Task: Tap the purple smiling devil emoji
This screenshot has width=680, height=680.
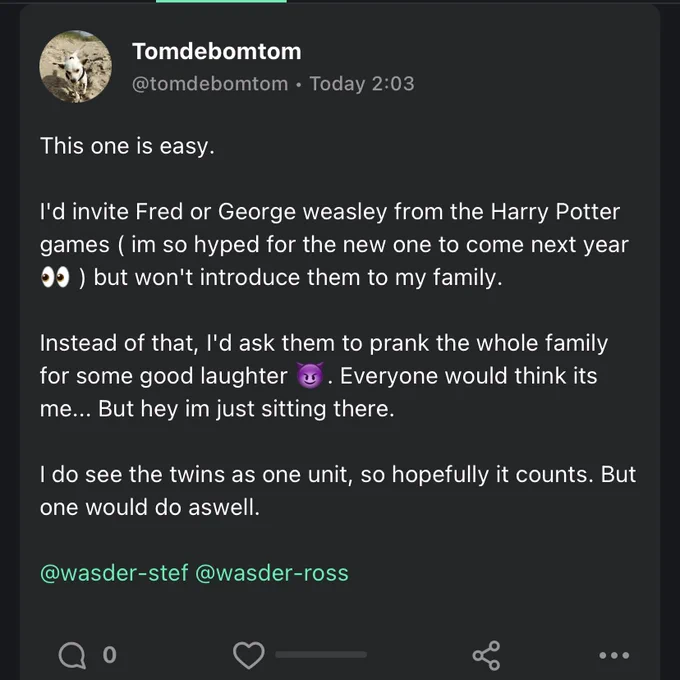Action: pos(310,375)
